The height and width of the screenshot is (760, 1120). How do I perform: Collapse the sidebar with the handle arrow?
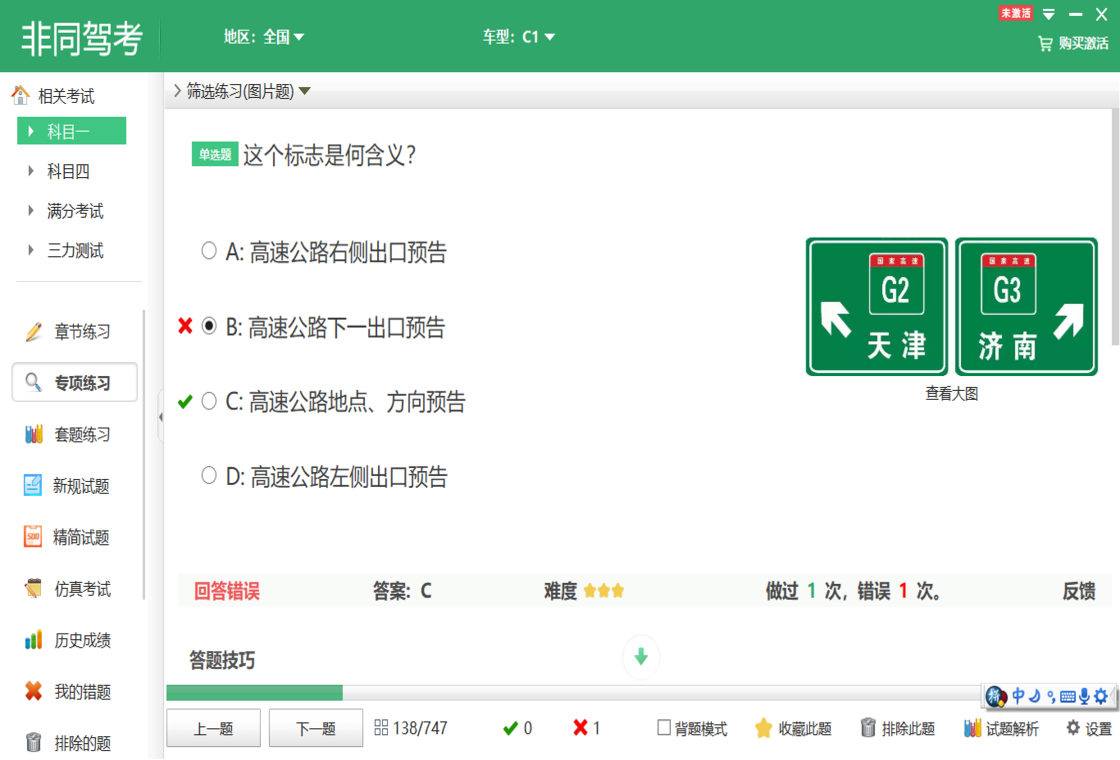pyautogui.click(x=161, y=416)
